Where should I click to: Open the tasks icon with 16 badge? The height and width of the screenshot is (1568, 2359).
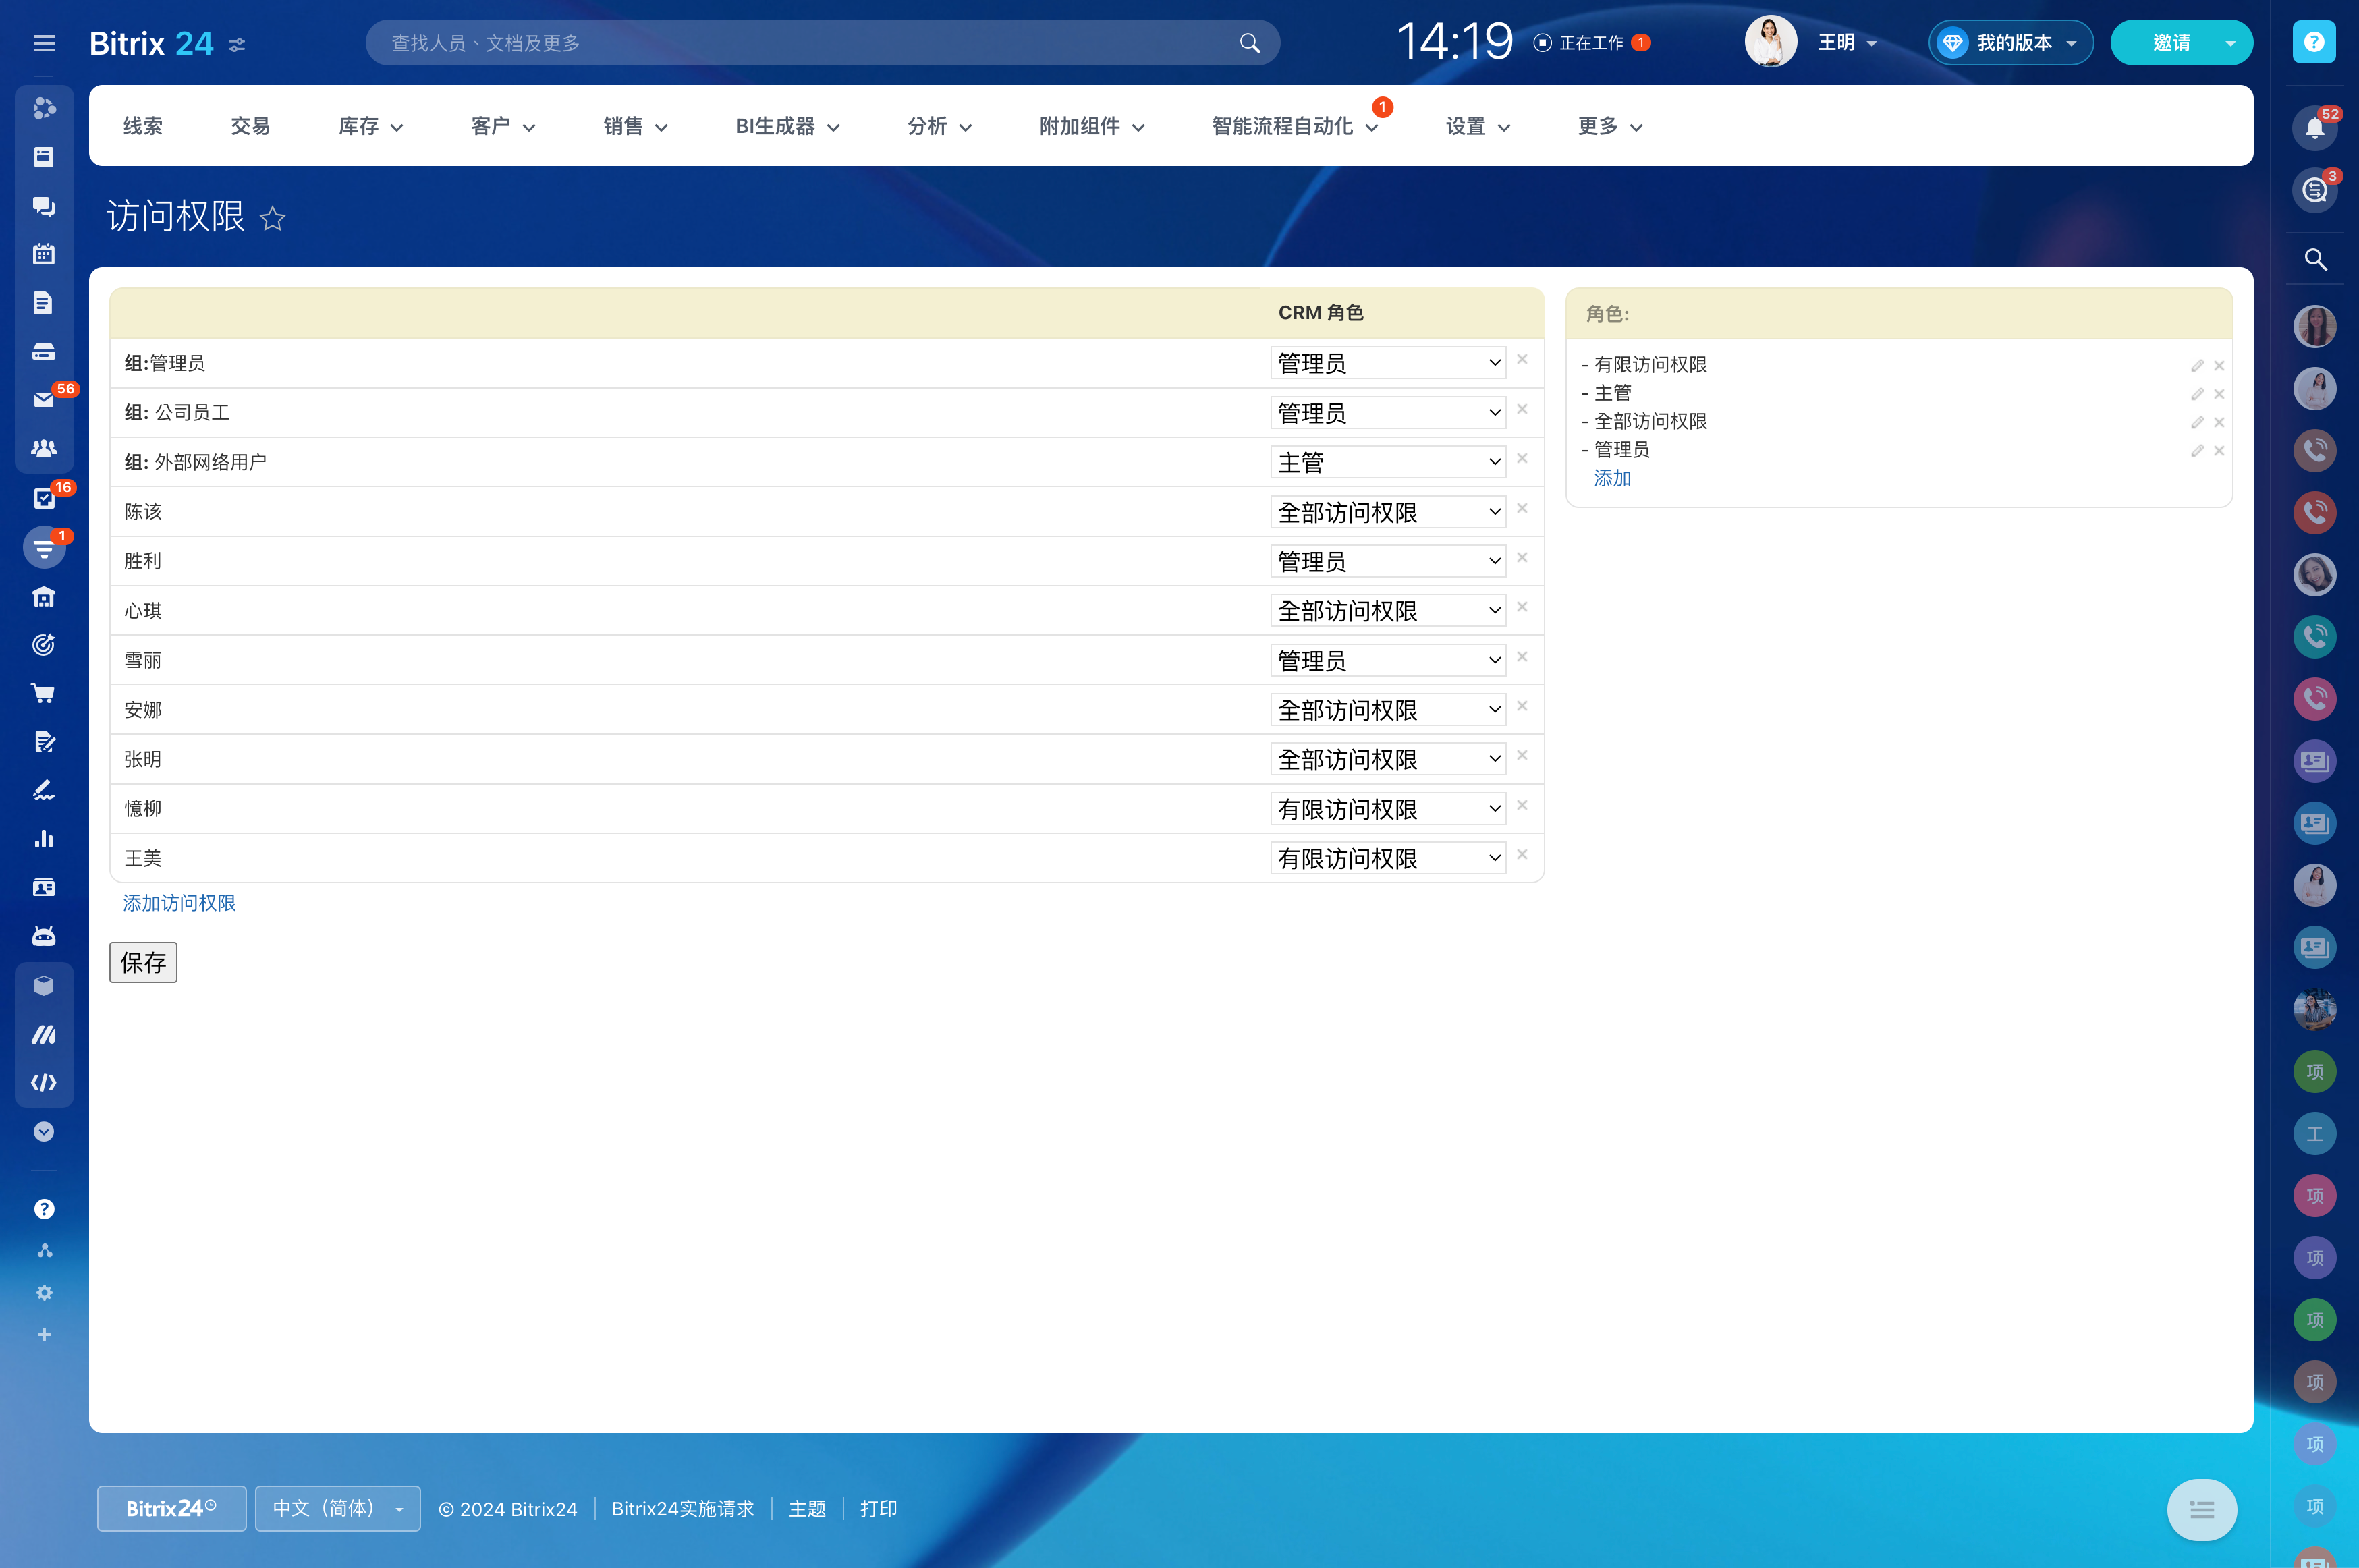click(43, 498)
